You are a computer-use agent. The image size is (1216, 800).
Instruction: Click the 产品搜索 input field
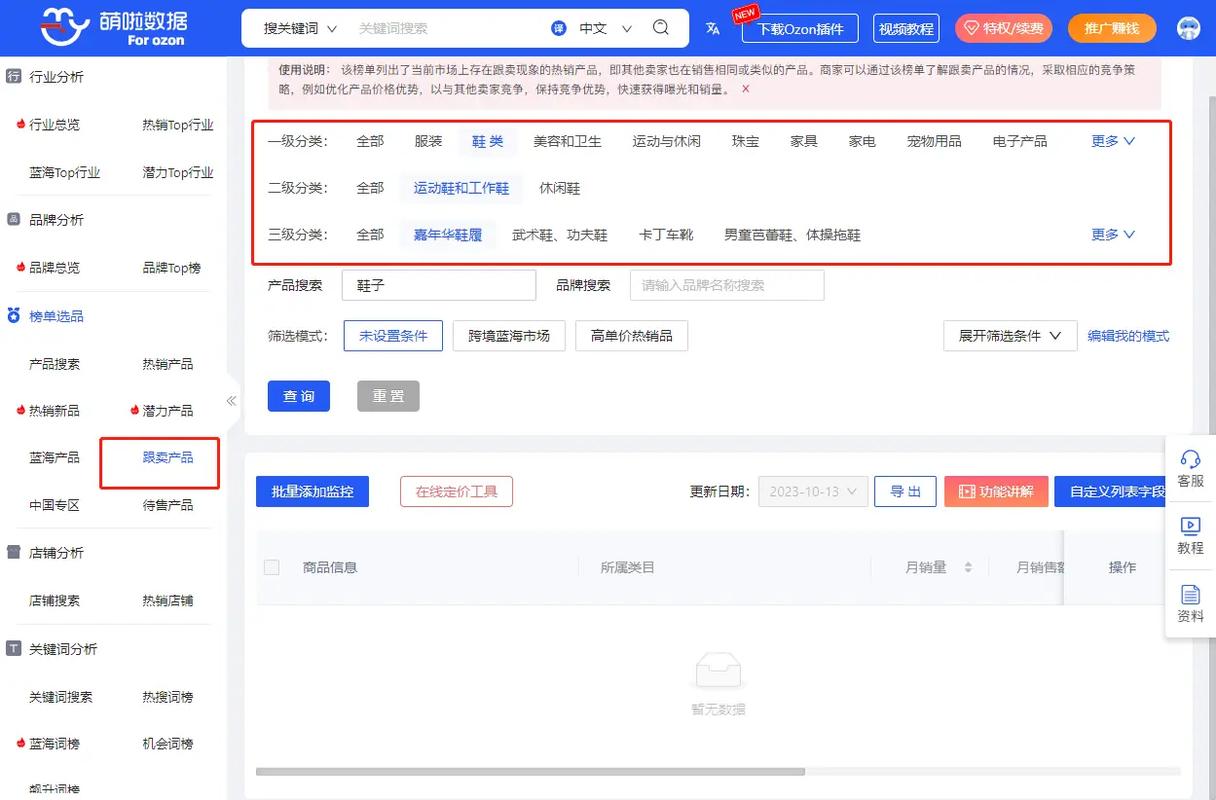(x=439, y=285)
